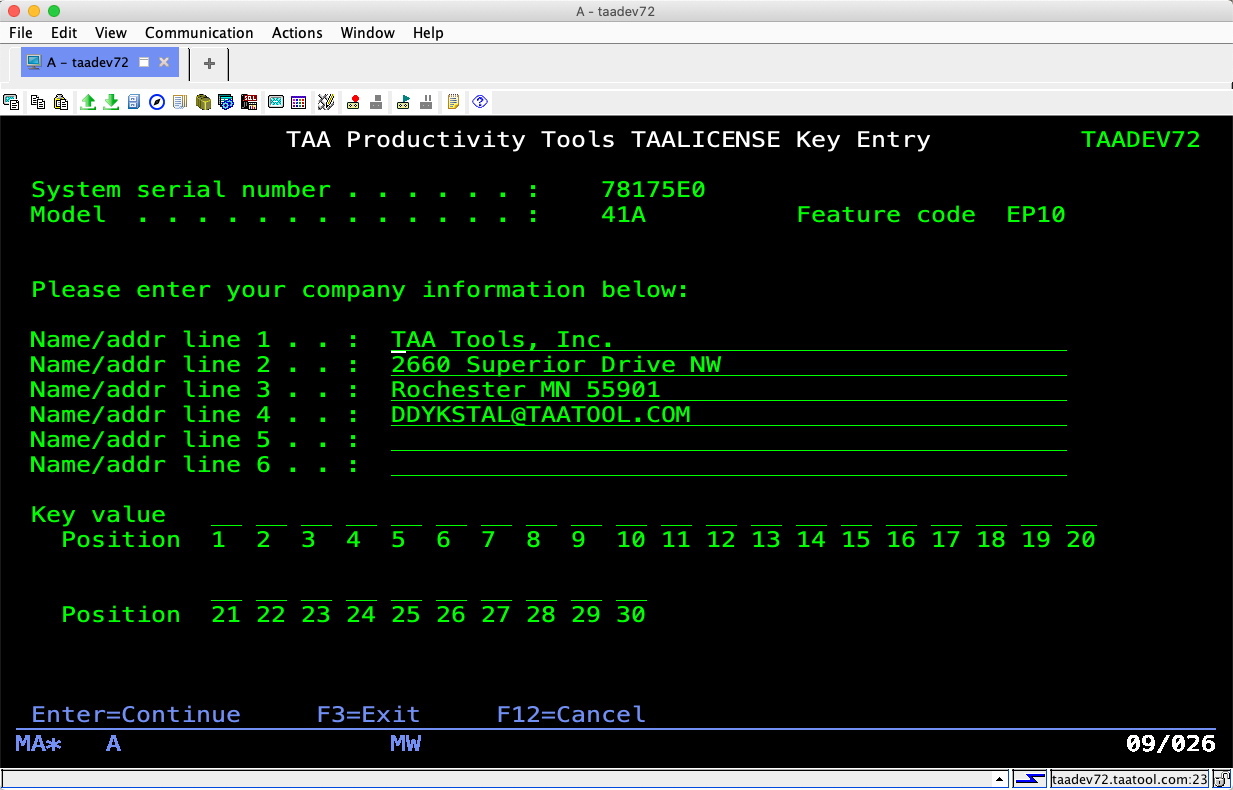Click the gray quit playing macro icon

426,102
